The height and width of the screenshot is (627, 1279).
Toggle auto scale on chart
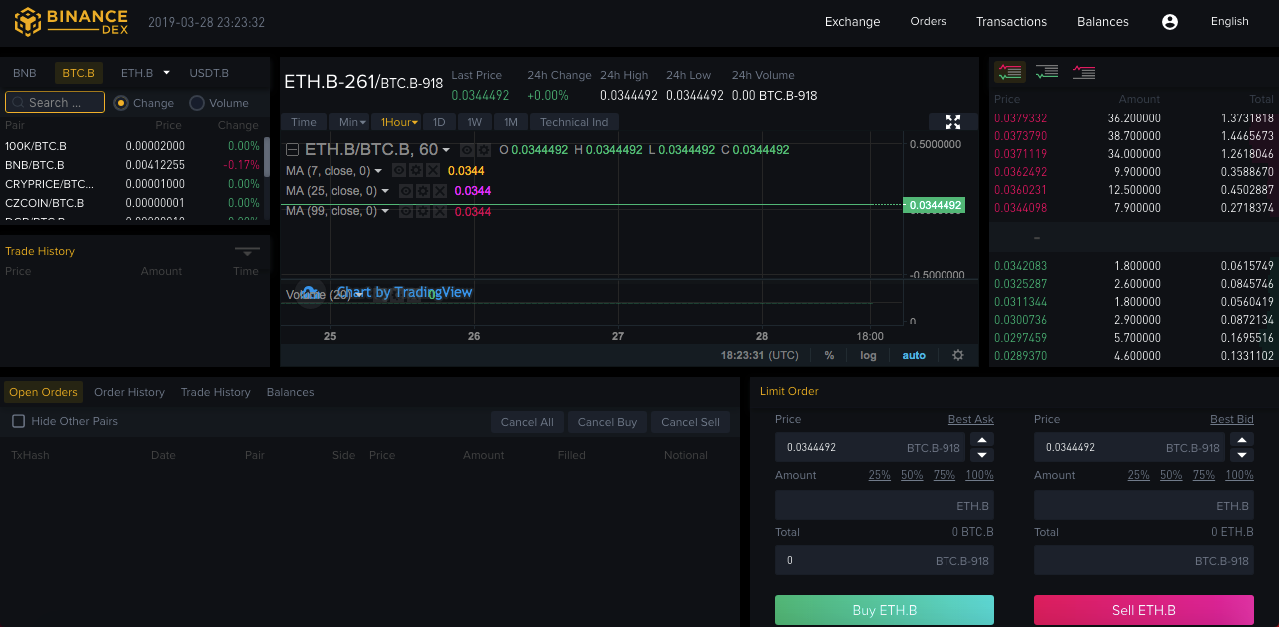click(x=914, y=355)
